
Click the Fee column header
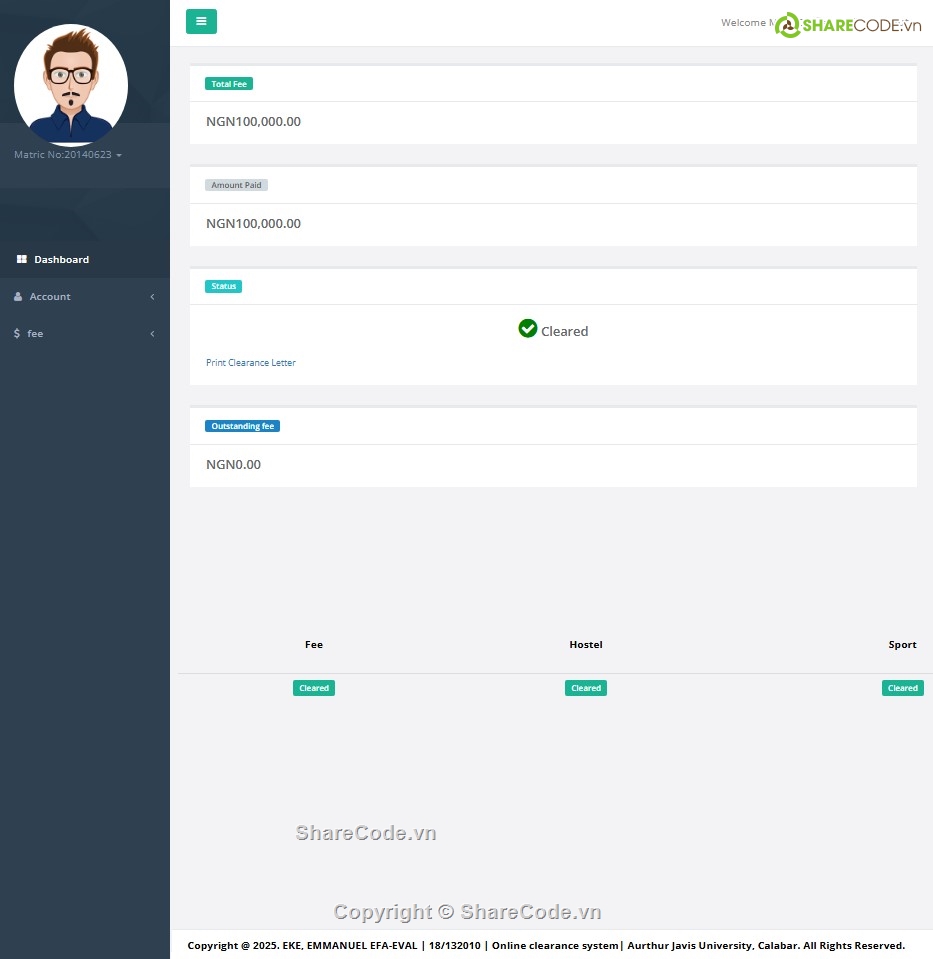pyautogui.click(x=314, y=645)
